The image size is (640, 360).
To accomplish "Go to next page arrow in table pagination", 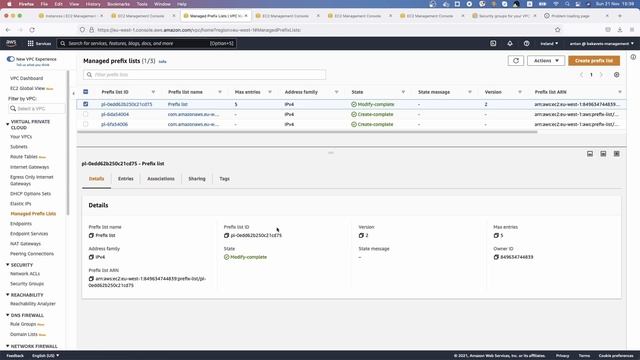I will point(601,75).
